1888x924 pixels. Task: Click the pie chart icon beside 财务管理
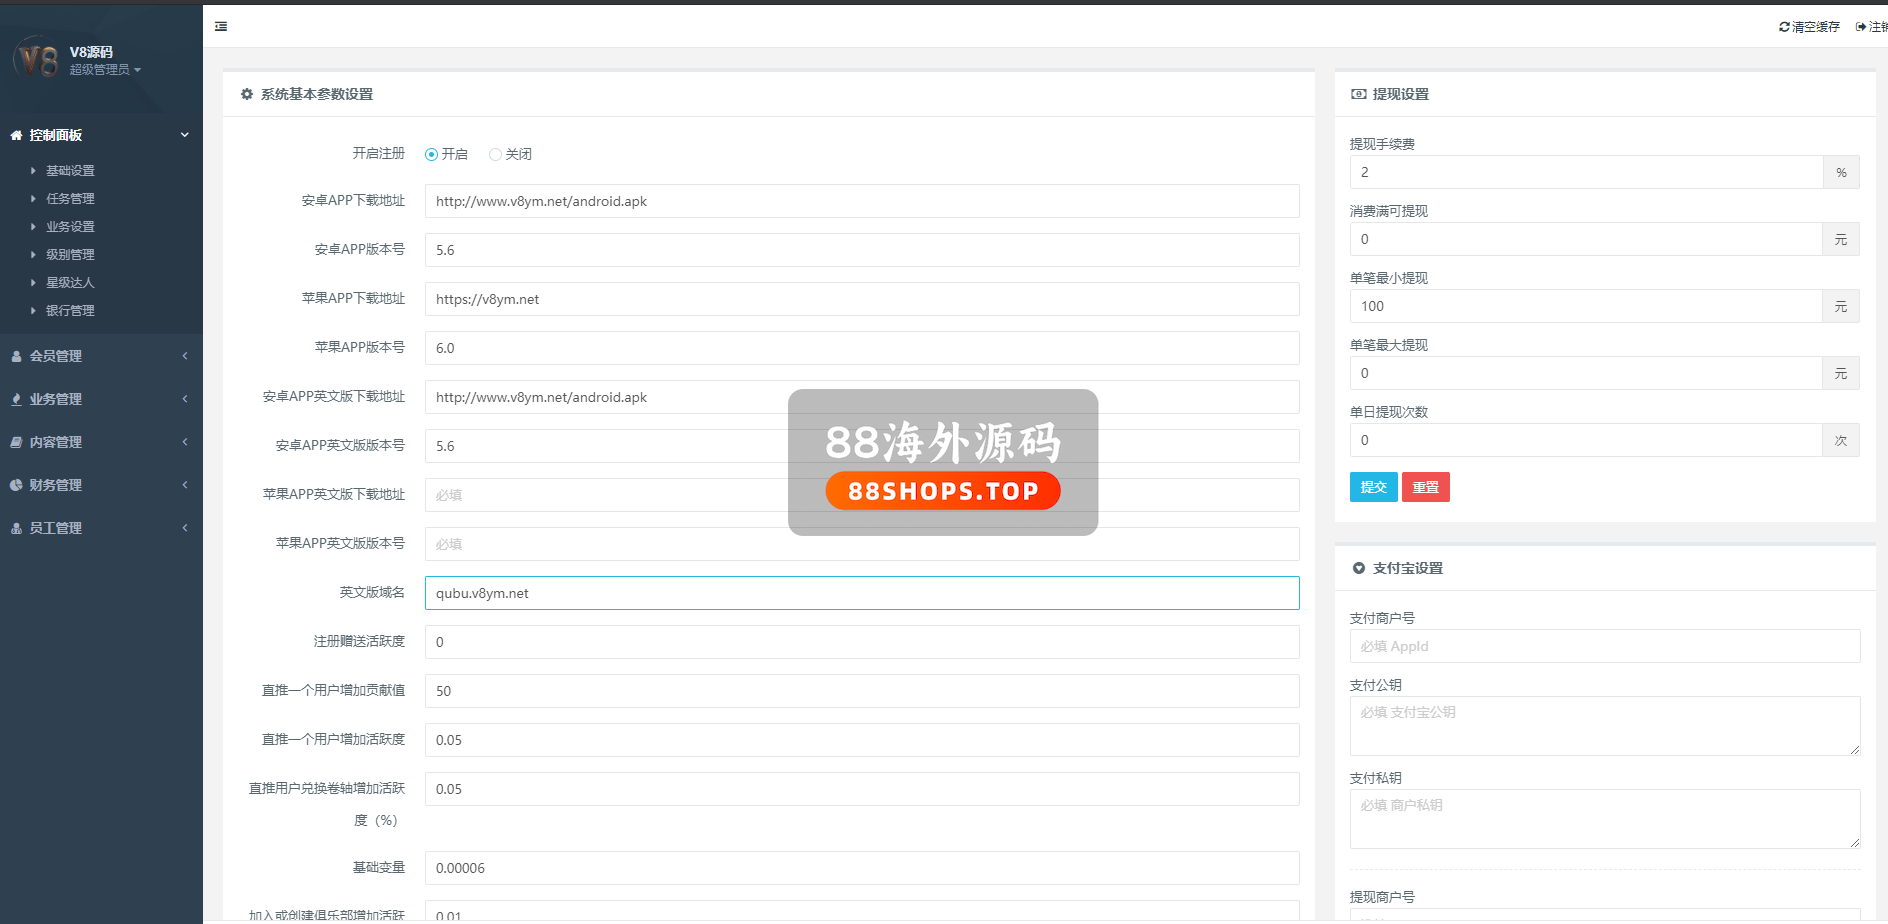tap(16, 485)
